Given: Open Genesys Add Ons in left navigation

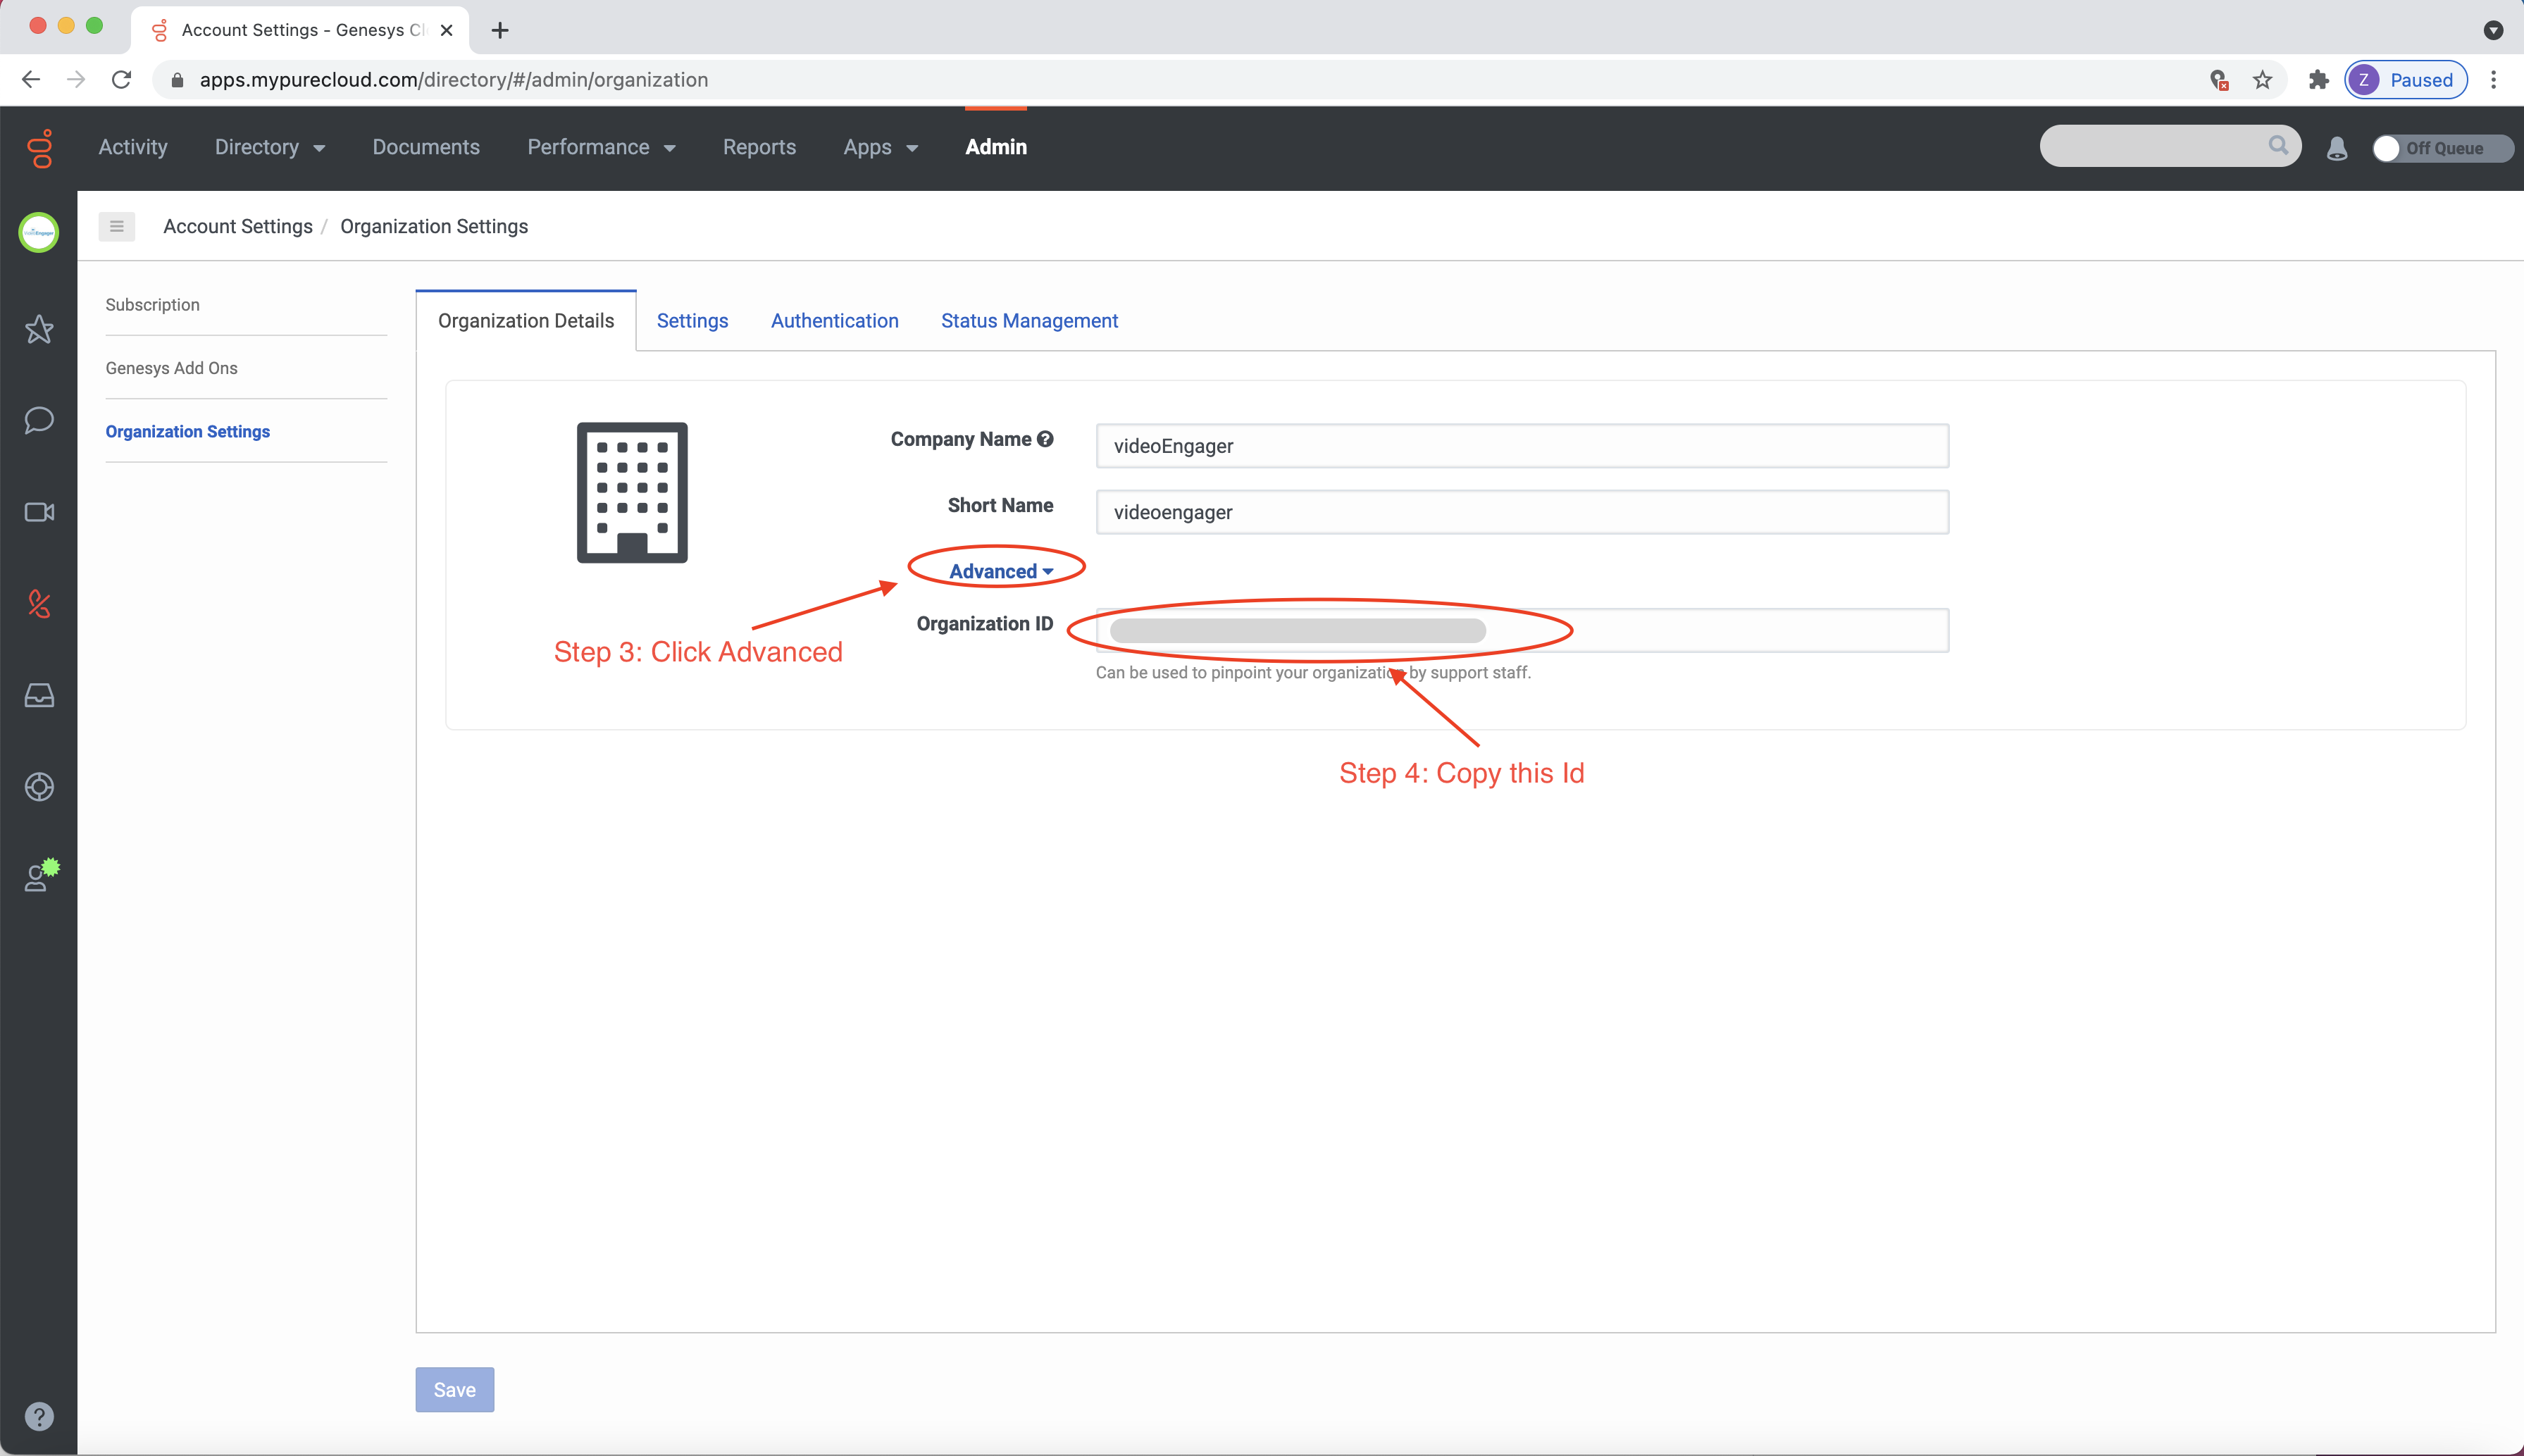Looking at the screenshot, I should click(x=172, y=368).
